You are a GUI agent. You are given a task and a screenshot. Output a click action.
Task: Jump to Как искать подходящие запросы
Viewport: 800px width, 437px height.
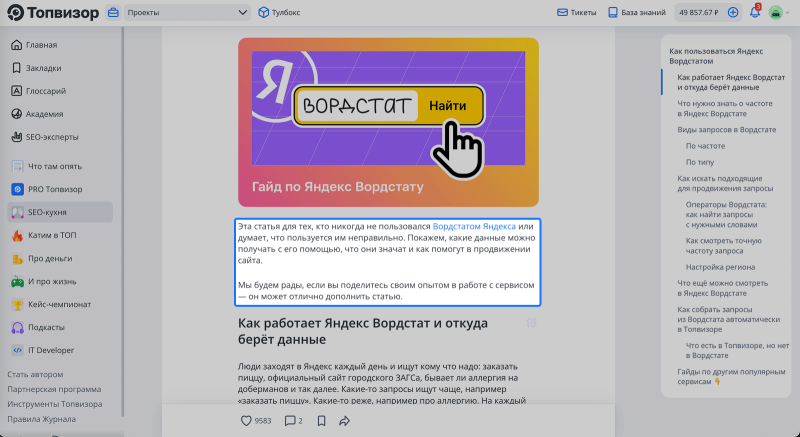coord(725,184)
